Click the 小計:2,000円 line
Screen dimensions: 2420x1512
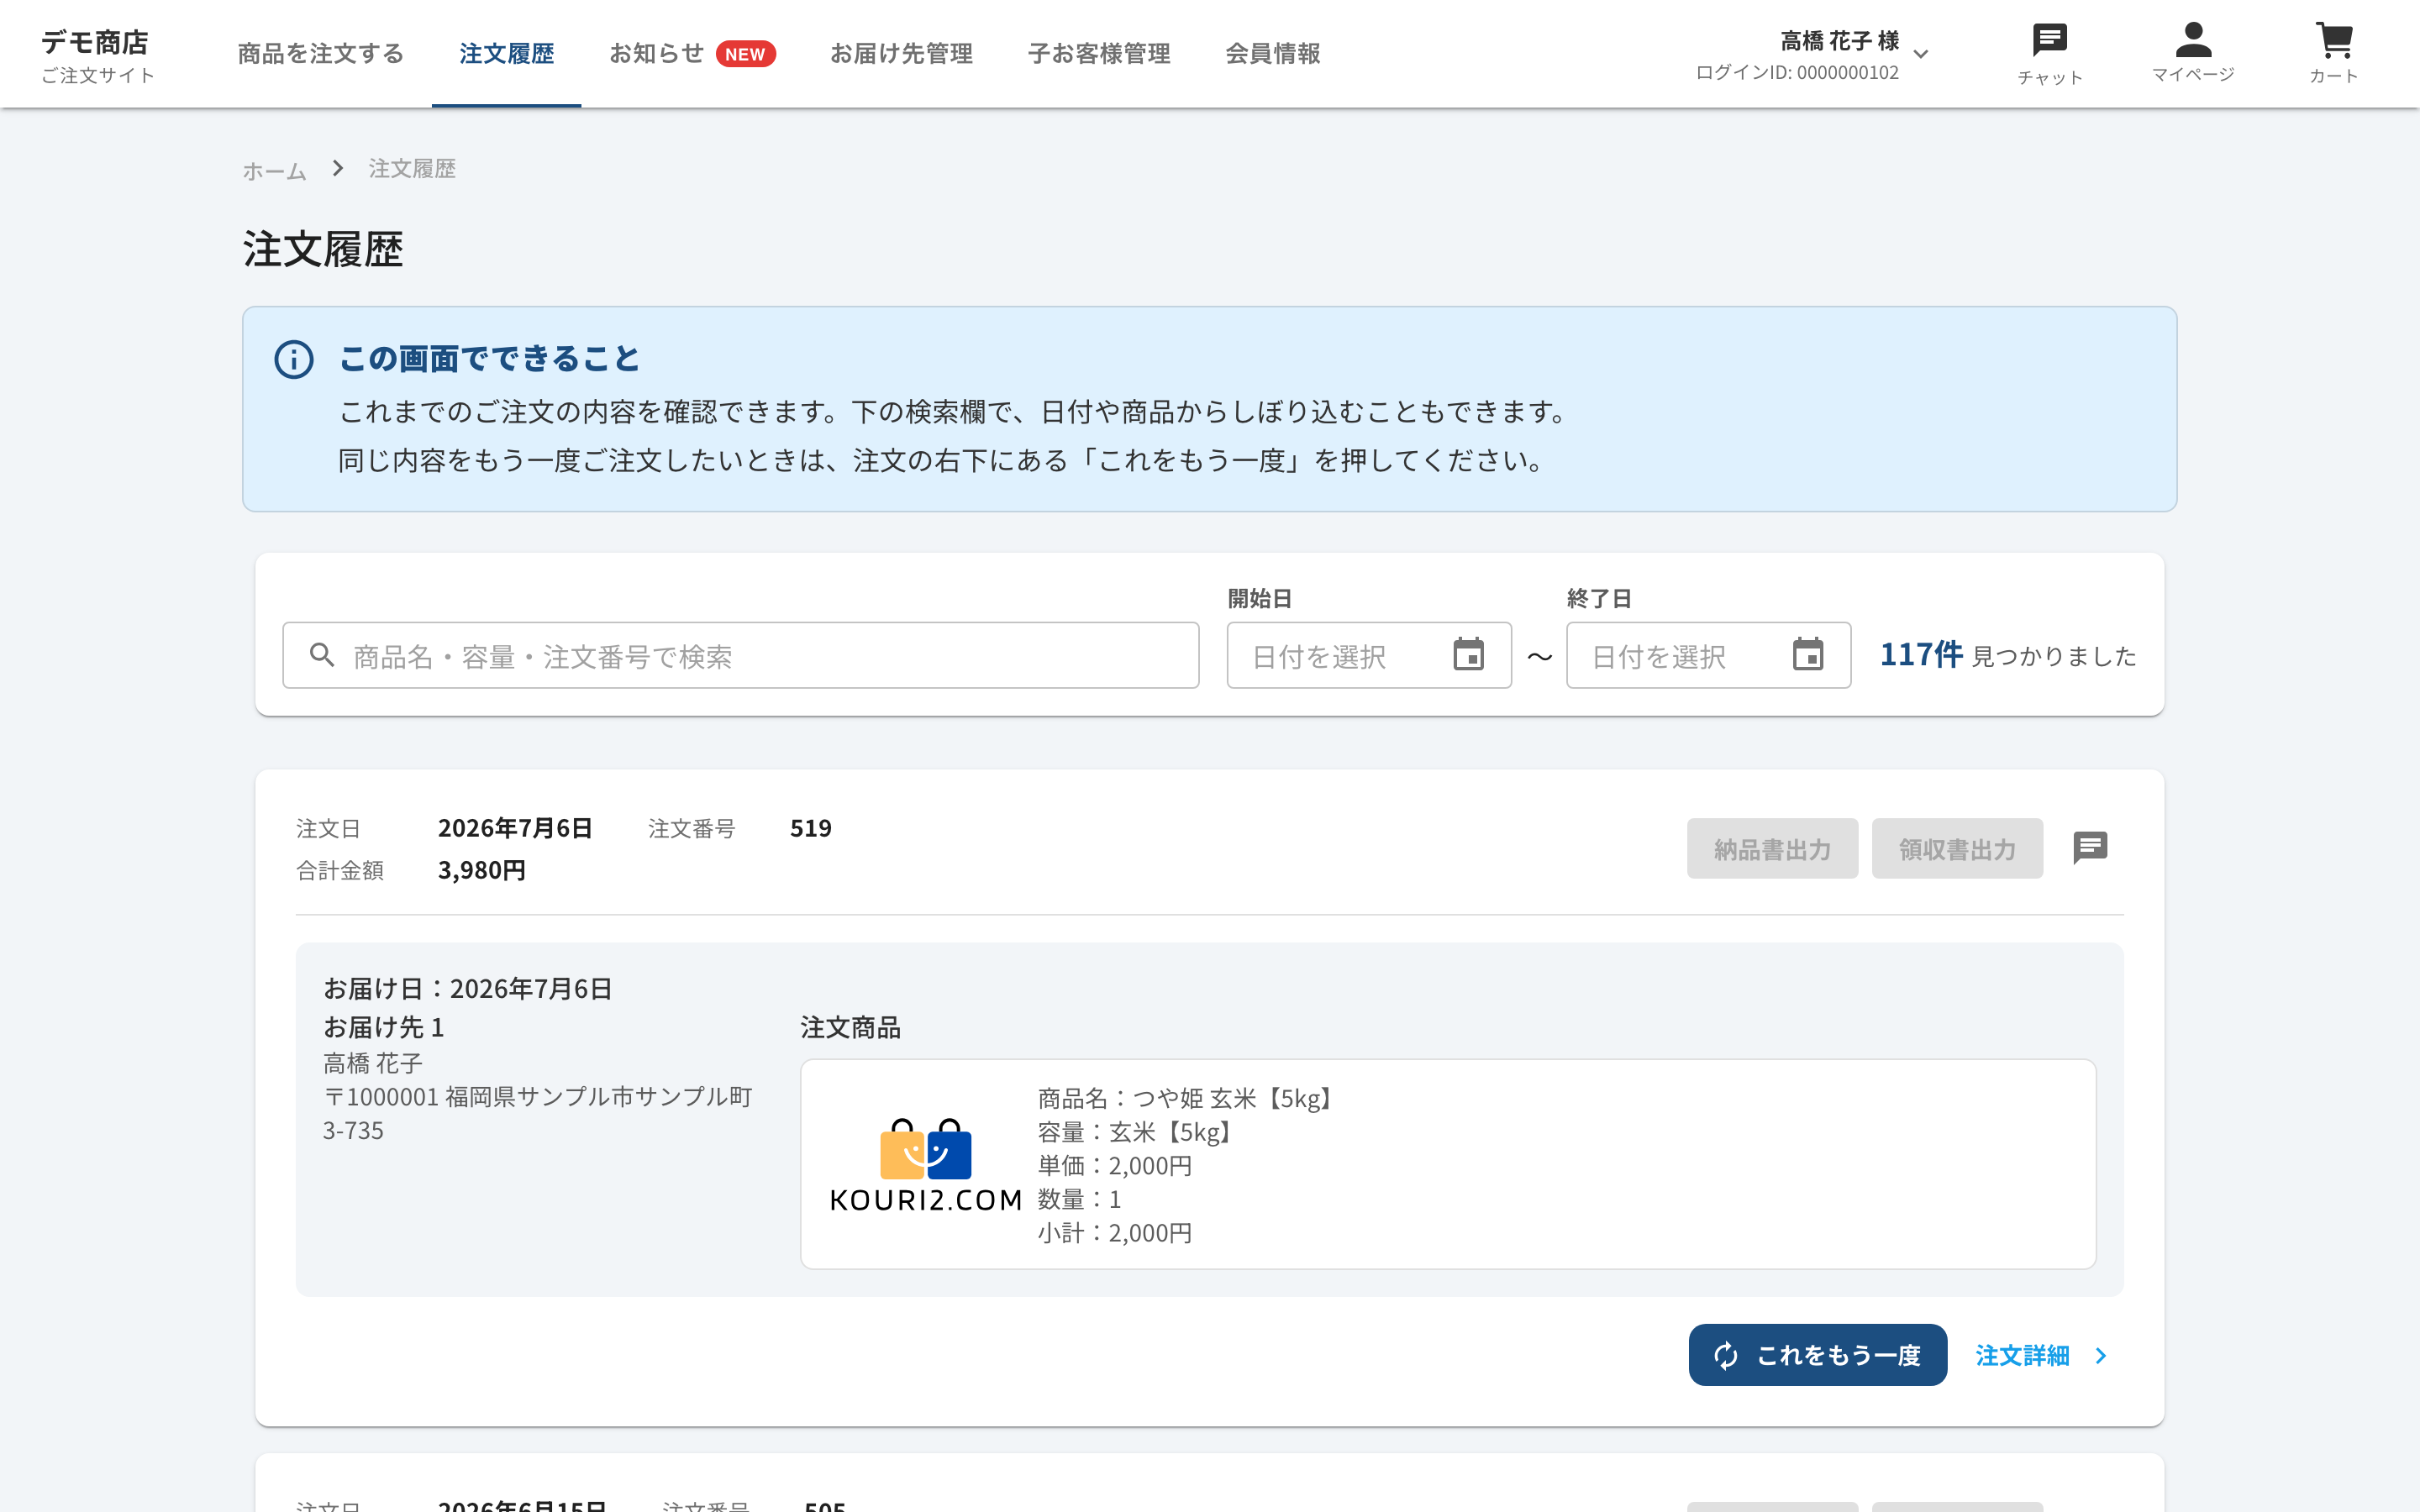[x=1115, y=1232]
